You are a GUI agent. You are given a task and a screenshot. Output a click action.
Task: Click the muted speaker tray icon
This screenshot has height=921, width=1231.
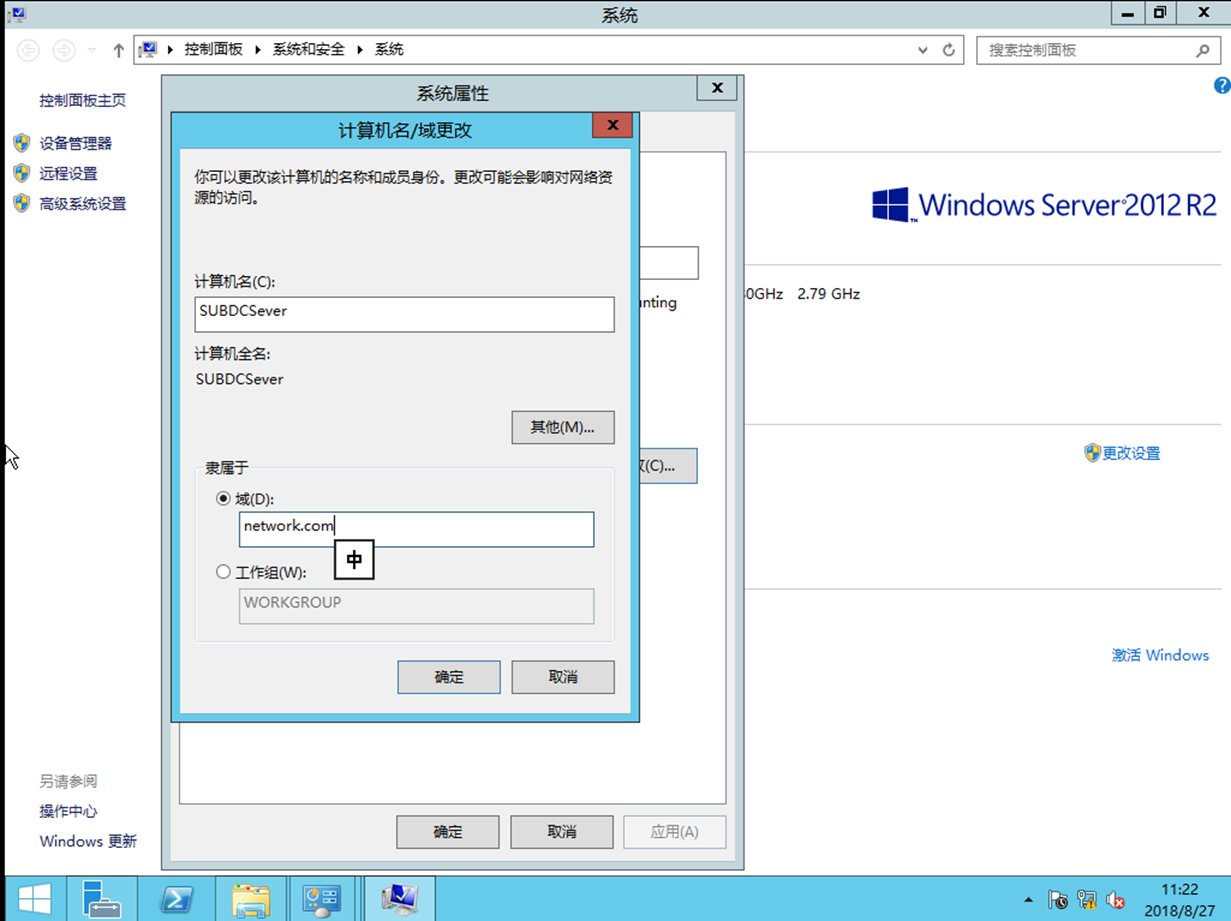point(1116,899)
